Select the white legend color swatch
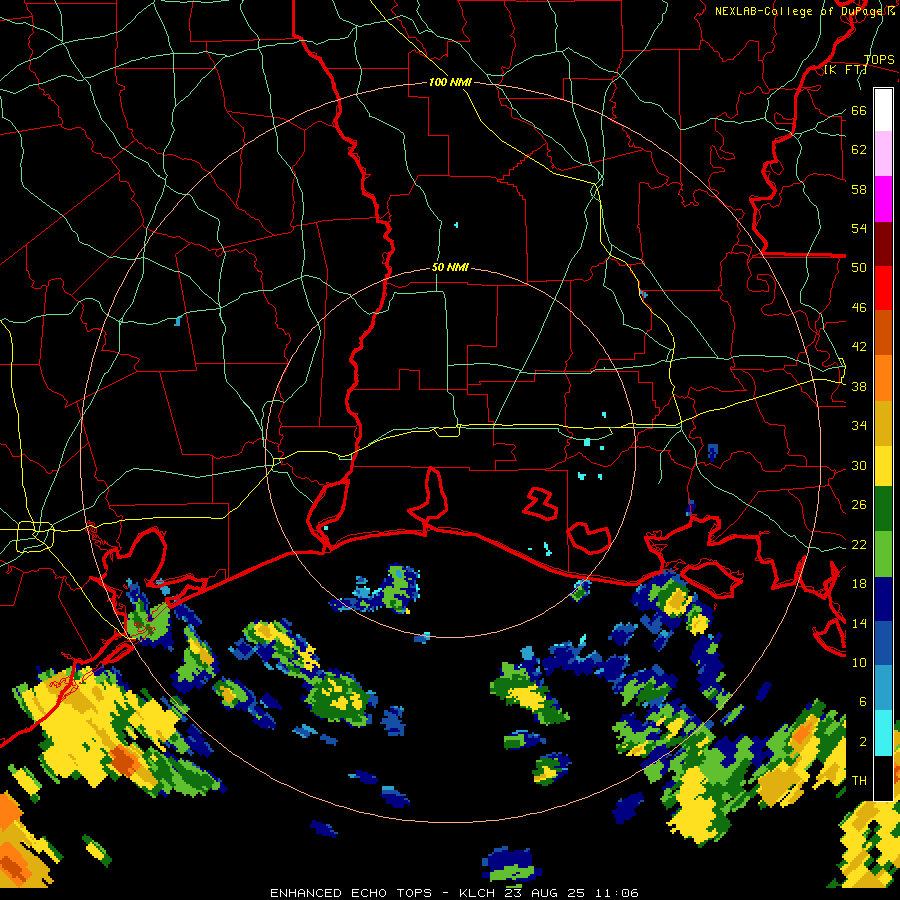The width and height of the screenshot is (900, 900). click(x=883, y=110)
